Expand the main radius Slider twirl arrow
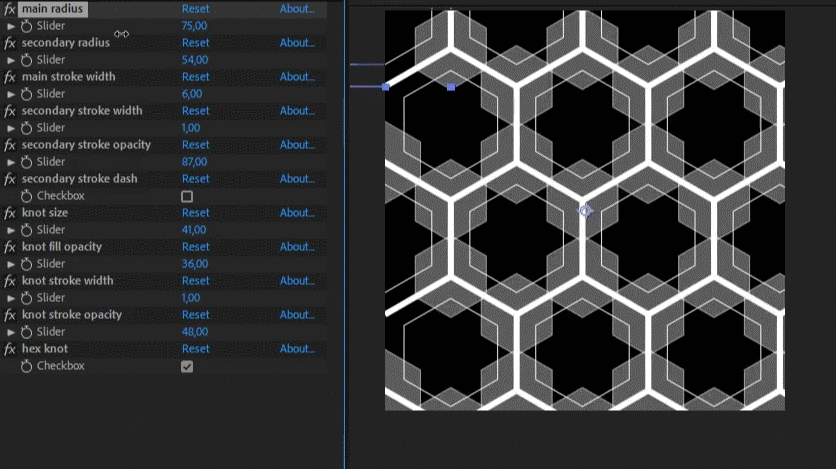The width and height of the screenshot is (836, 469). click(11, 26)
